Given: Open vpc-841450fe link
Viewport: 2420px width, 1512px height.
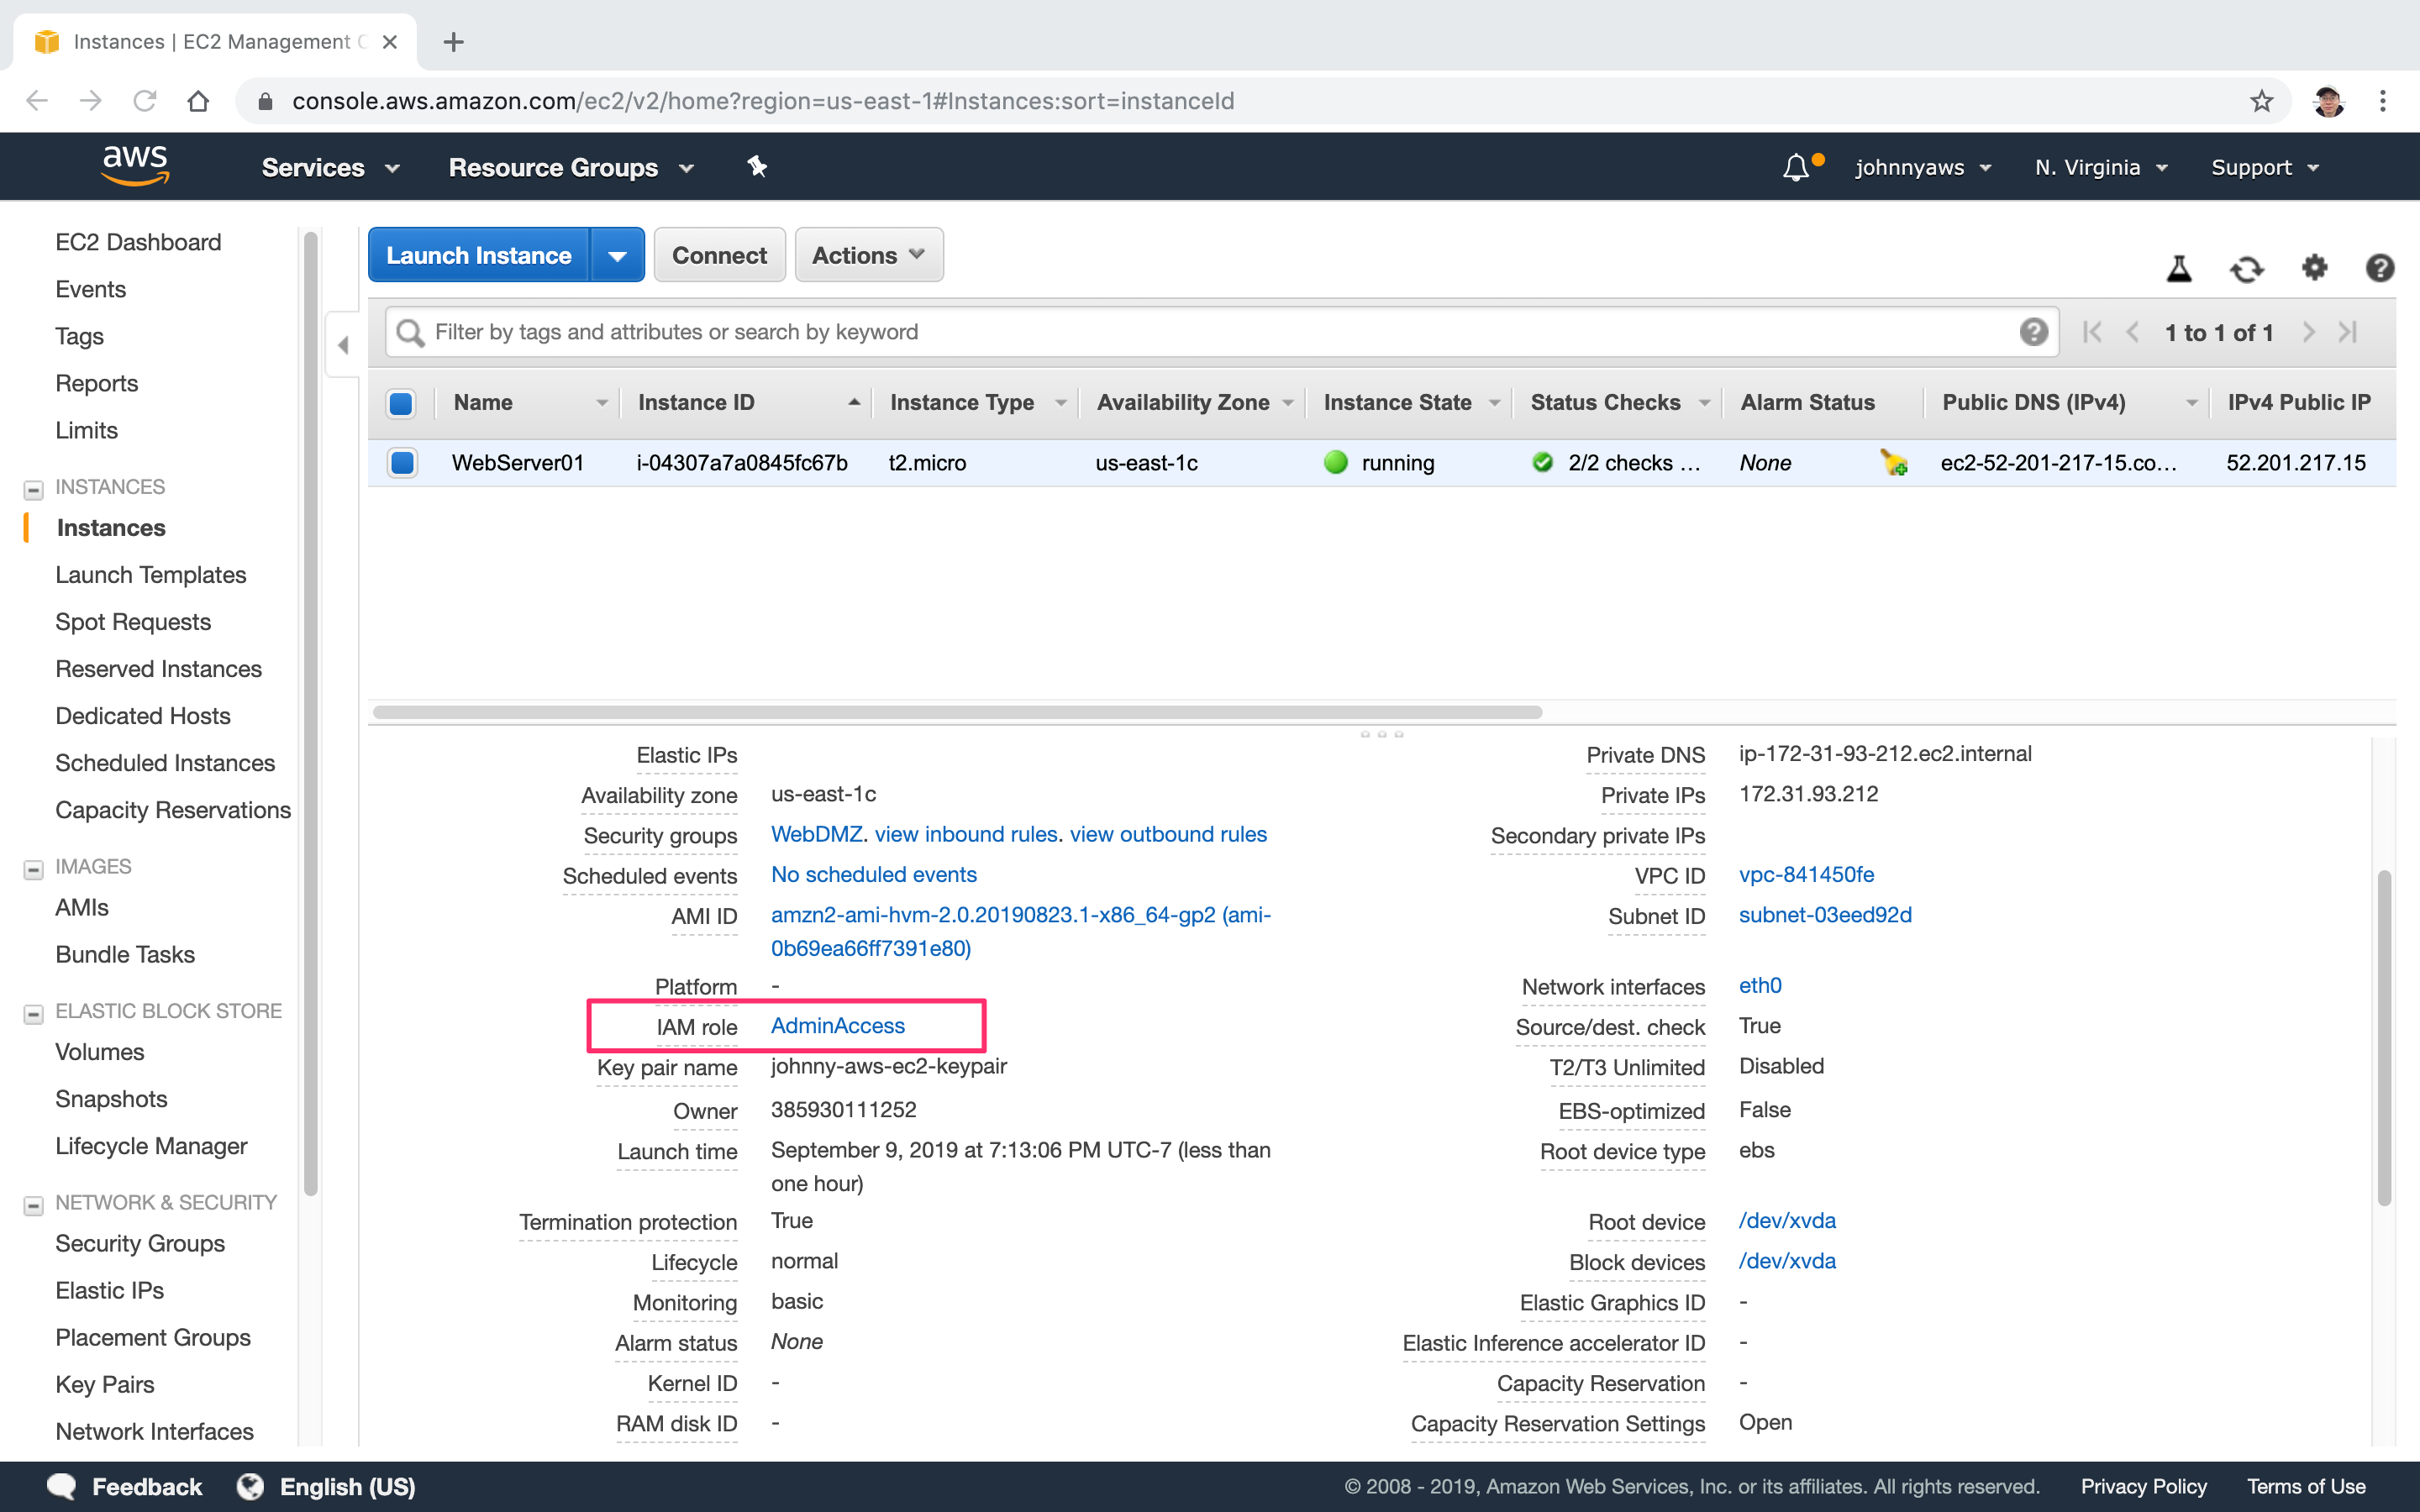Looking at the screenshot, I should point(1806,874).
